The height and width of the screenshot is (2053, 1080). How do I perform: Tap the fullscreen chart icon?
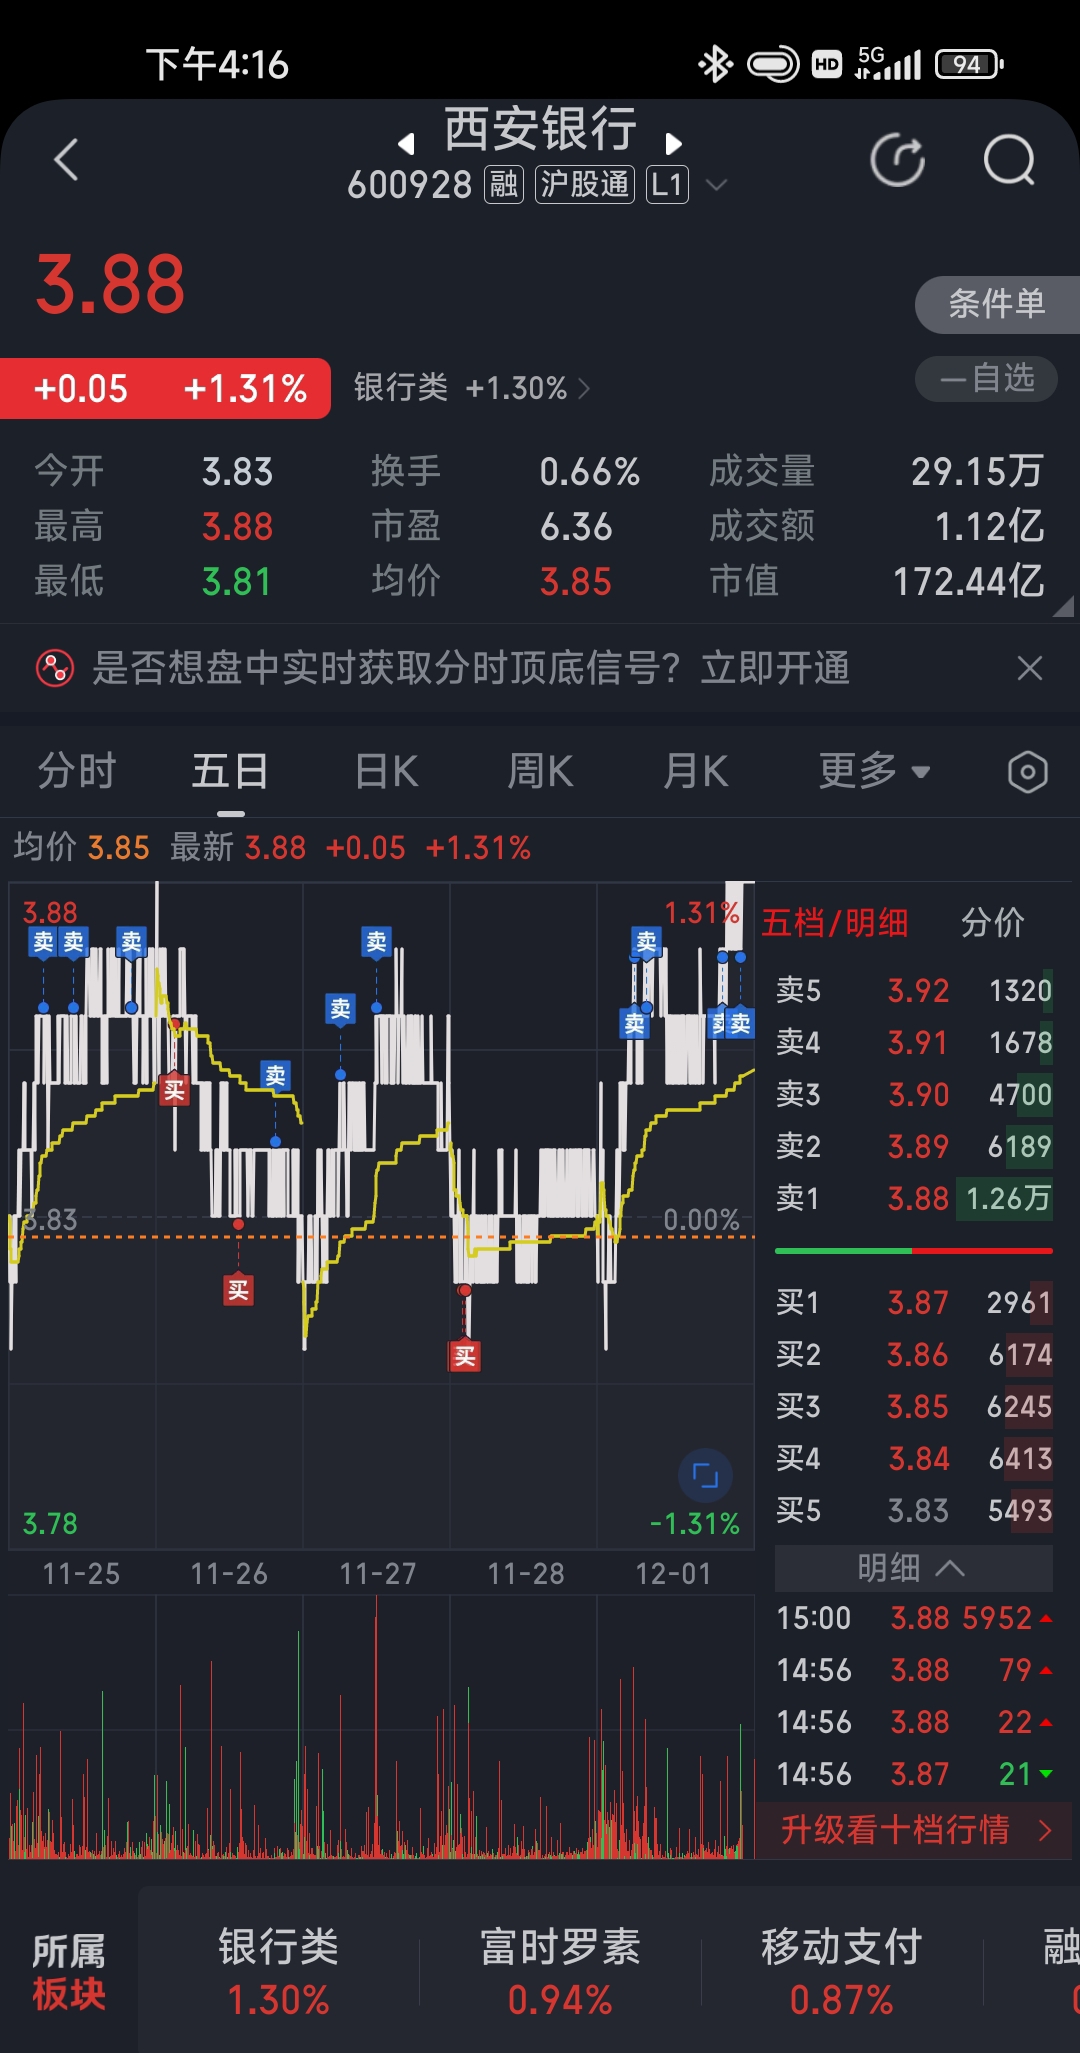pyautogui.click(x=705, y=1475)
